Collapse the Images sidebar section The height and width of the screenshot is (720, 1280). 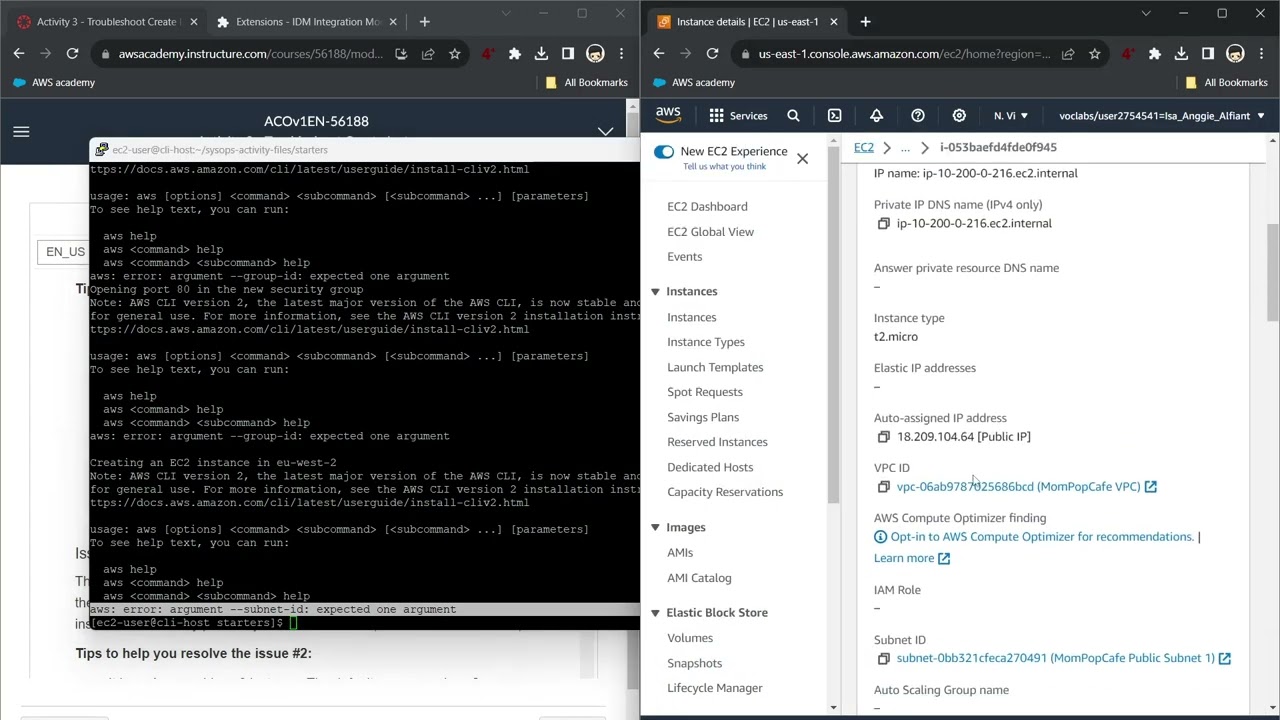pyautogui.click(x=655, y=527)
